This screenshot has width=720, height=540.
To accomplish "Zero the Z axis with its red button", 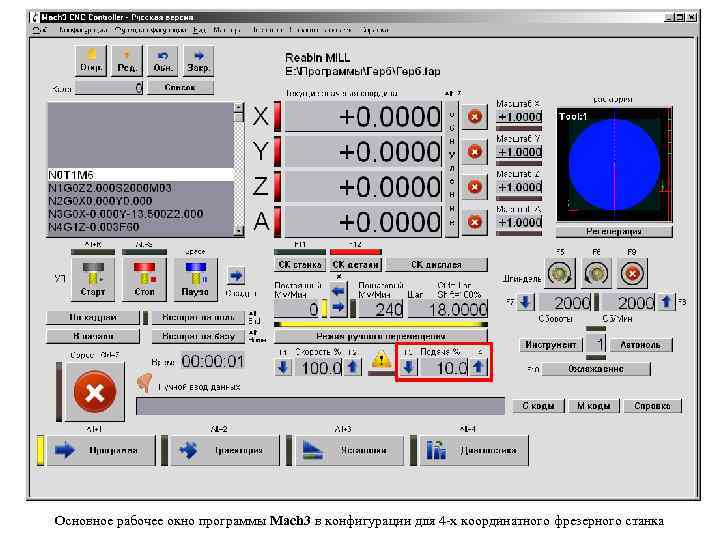I will (x=474, y=187).
